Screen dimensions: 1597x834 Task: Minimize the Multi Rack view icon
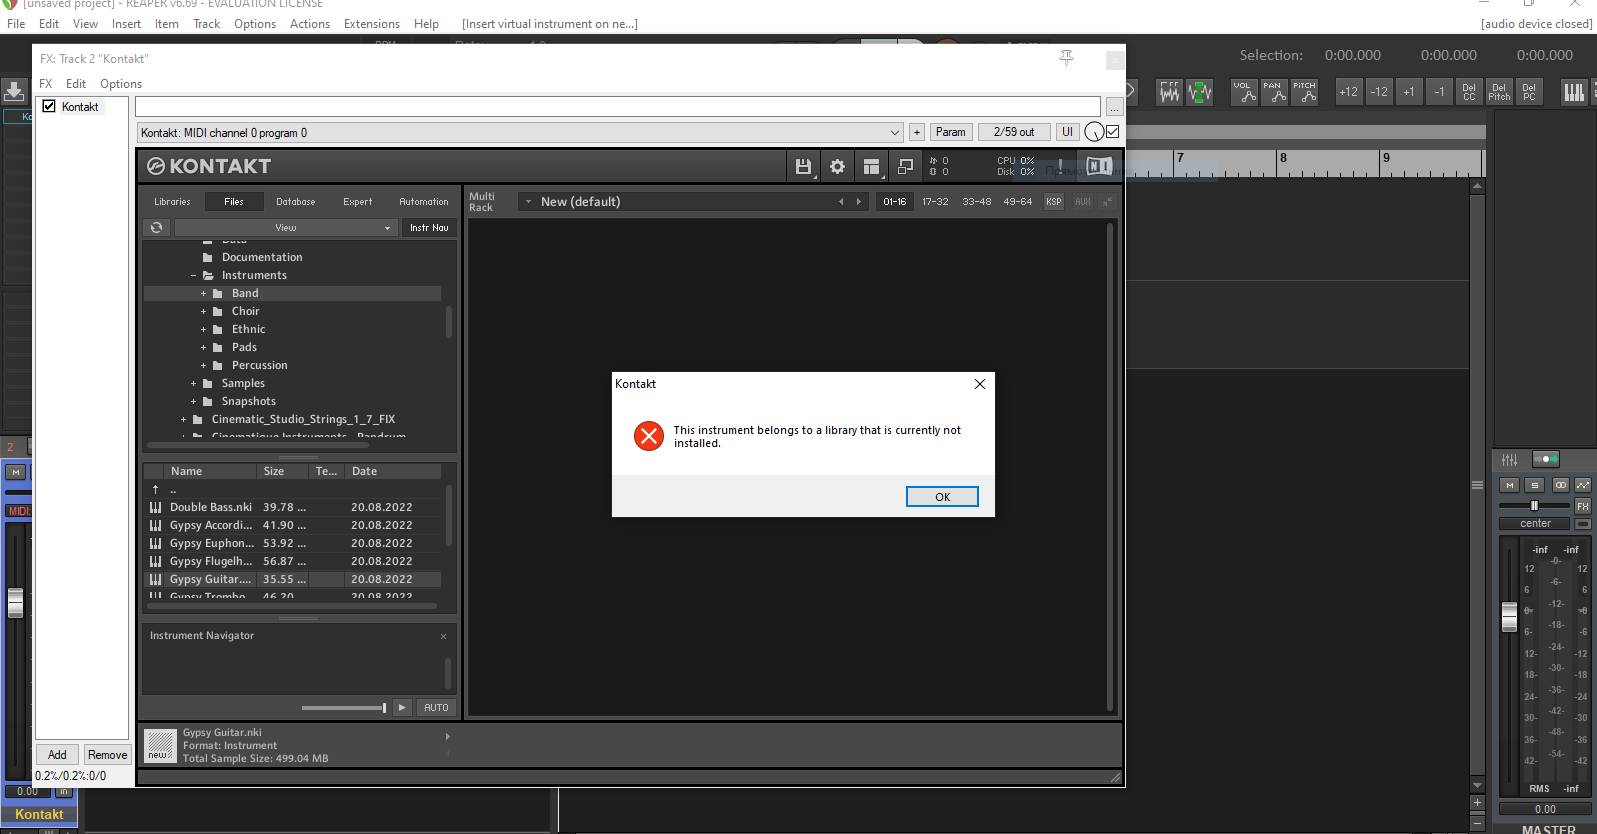pyautogui.click(x=1107, y=202)
